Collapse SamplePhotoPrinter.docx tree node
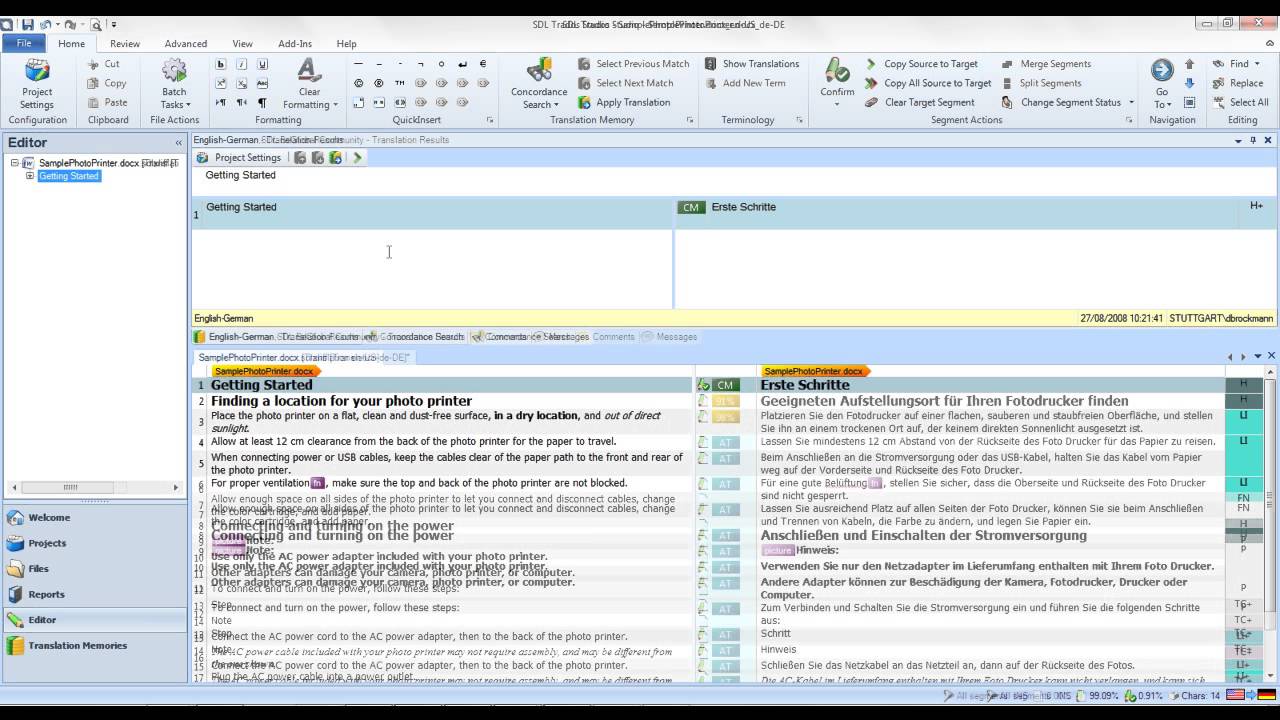Viewport: 1280px width, 720px height. (x=15, y=163)
